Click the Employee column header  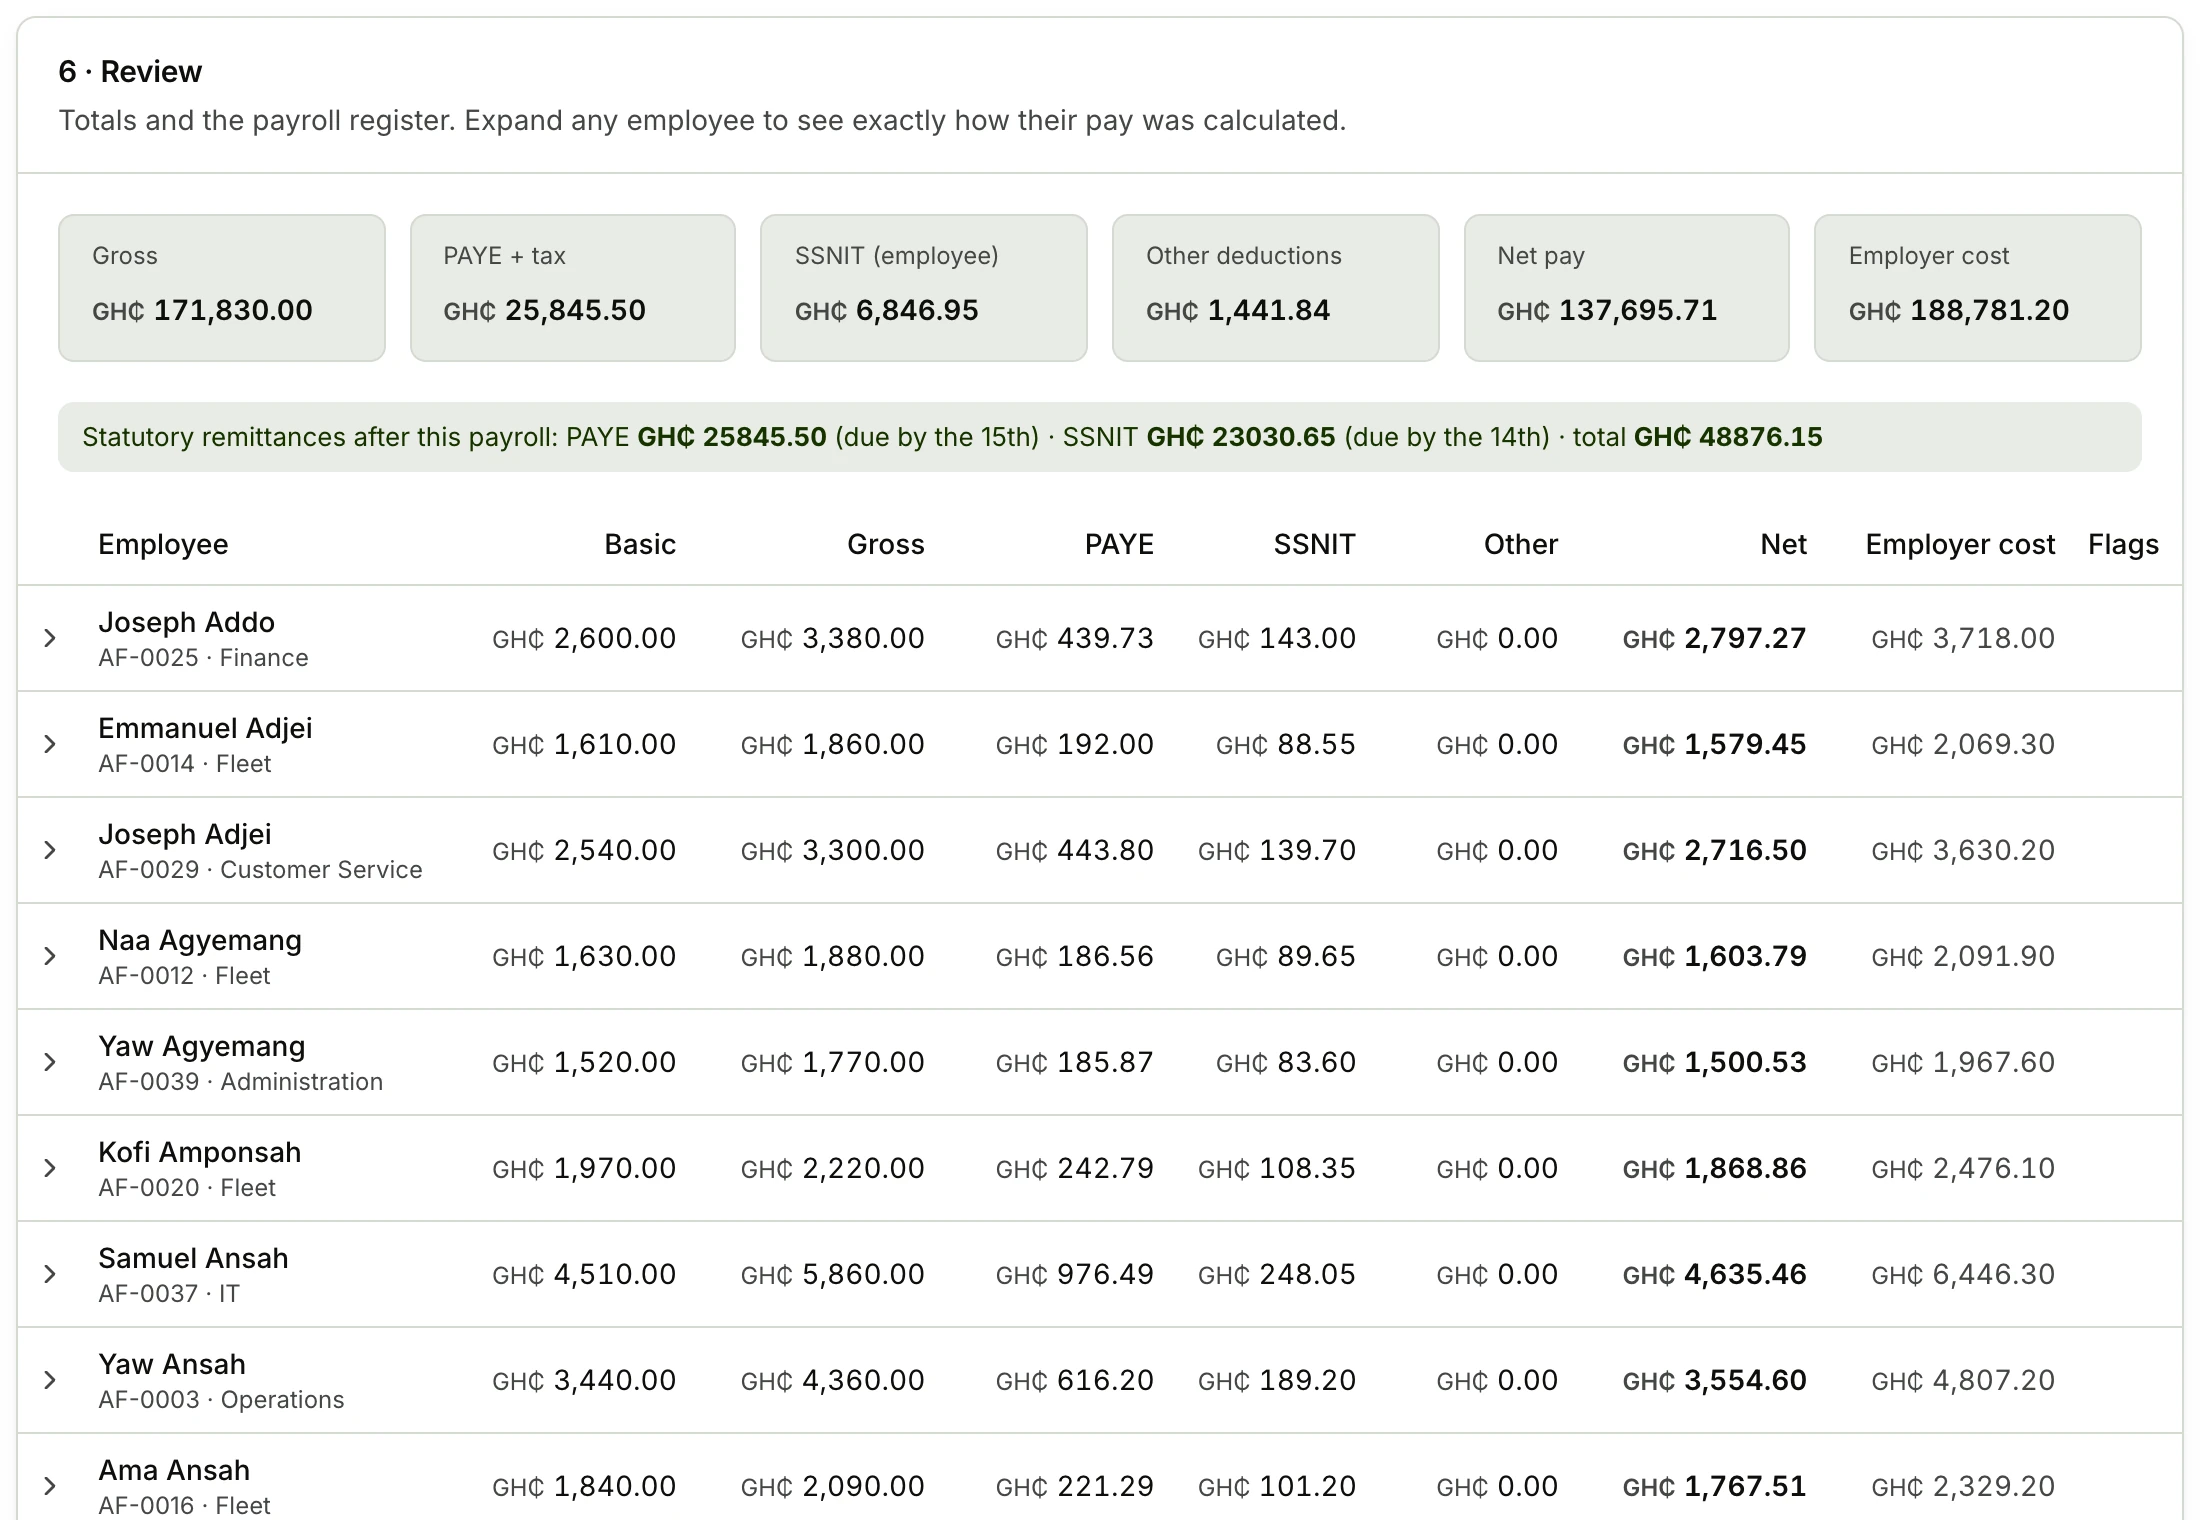[163, 544]
